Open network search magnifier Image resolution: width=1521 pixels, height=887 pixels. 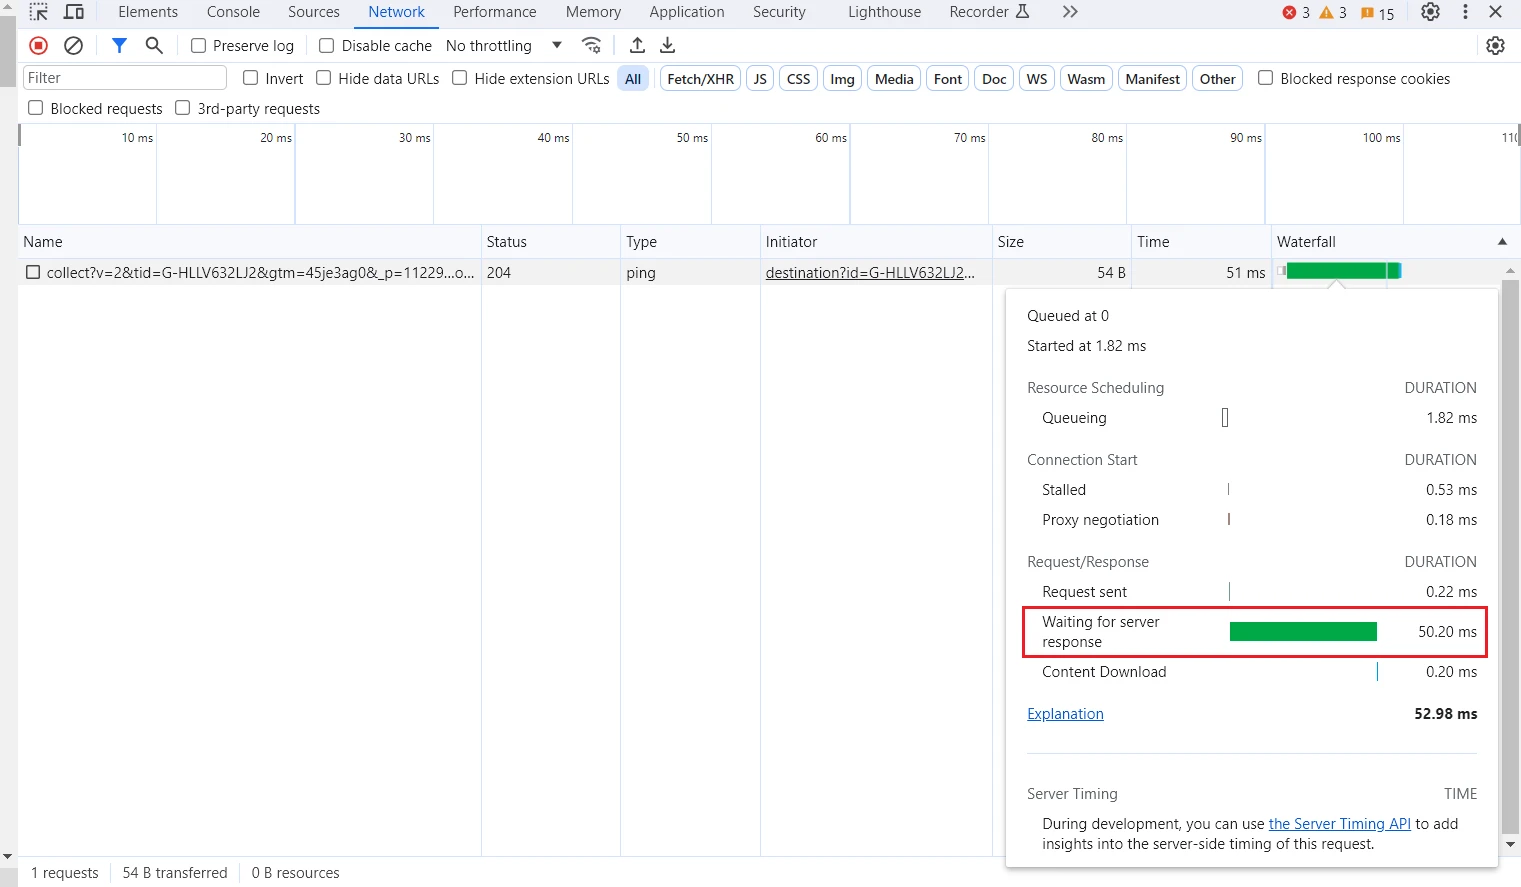click(x=154, y=45)
